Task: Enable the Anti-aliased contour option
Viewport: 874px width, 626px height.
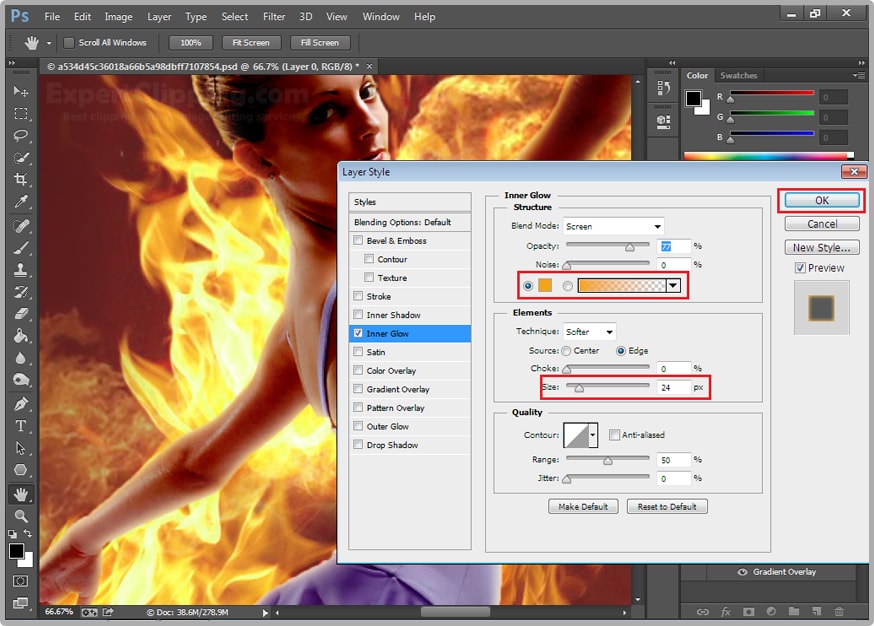Action: click(614, 435)
